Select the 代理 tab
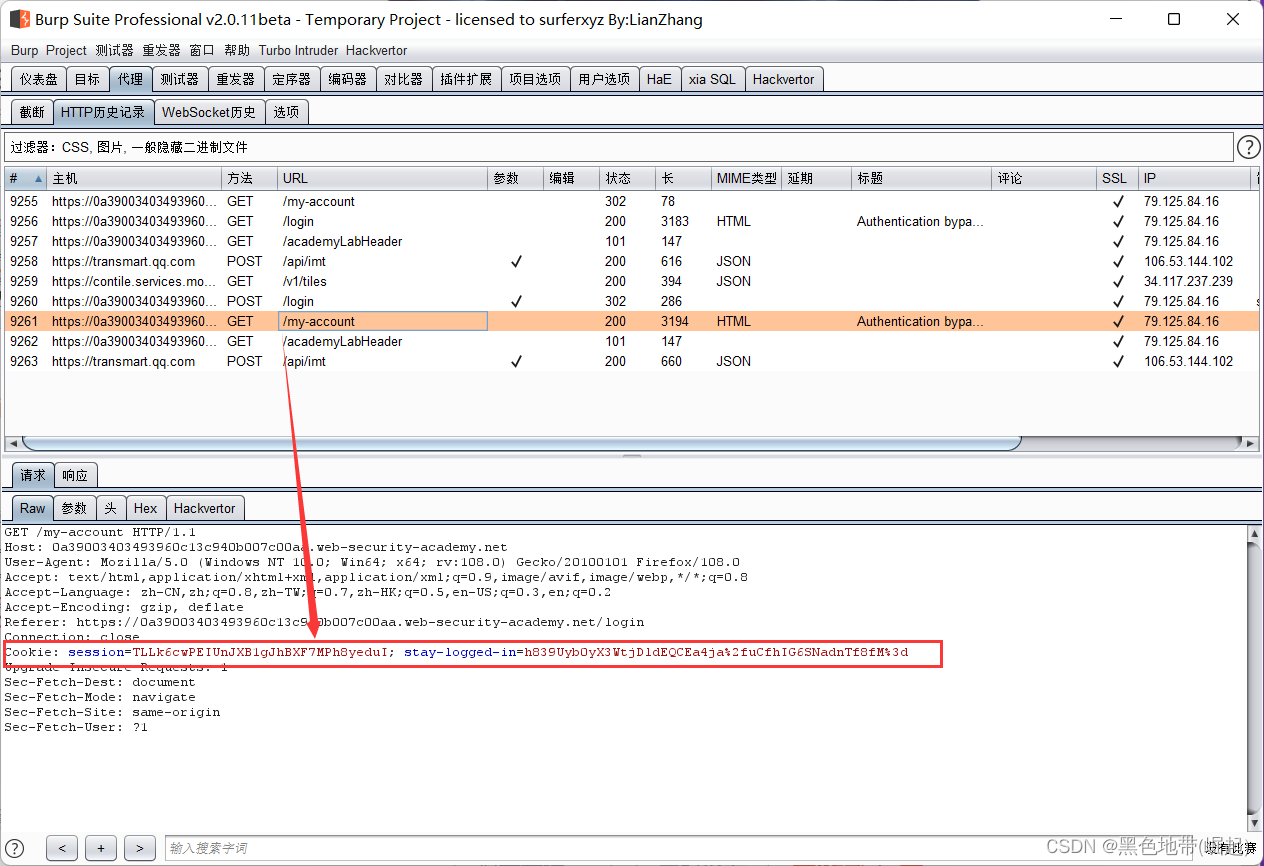Viewport: 1264px width, 866px height. coord(130,79)
